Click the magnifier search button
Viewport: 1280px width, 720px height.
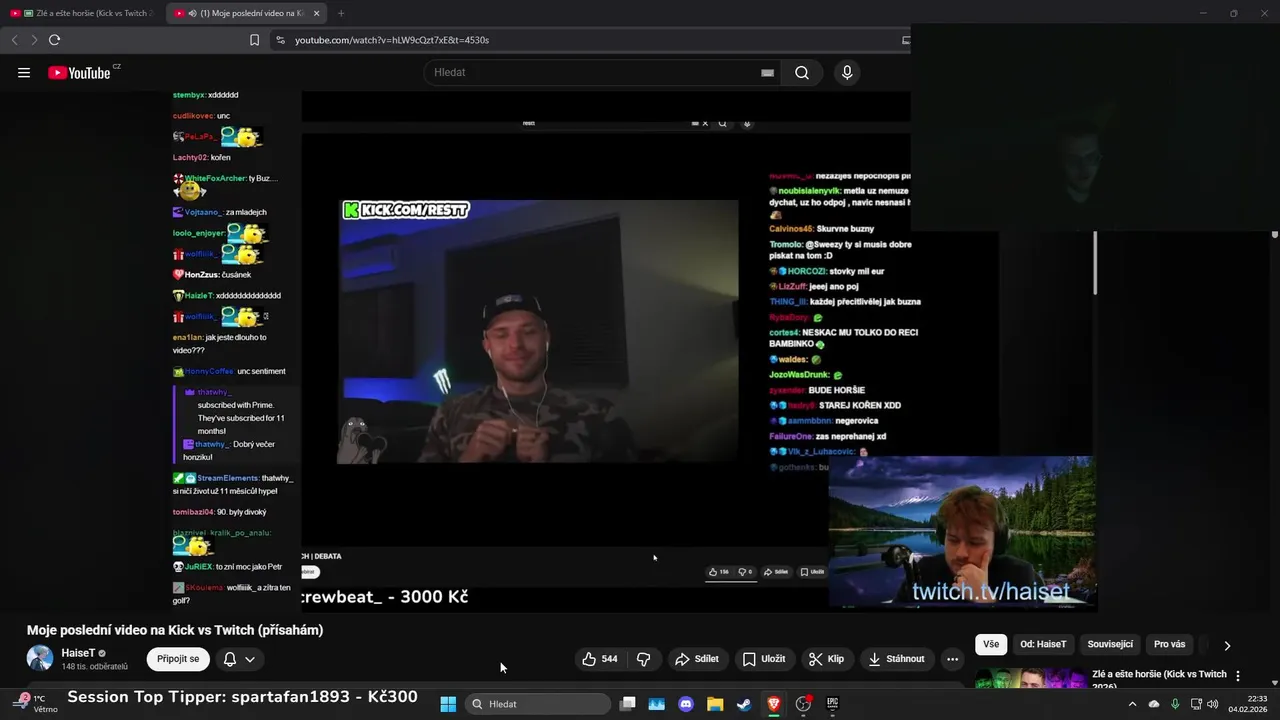click(802, 73)
